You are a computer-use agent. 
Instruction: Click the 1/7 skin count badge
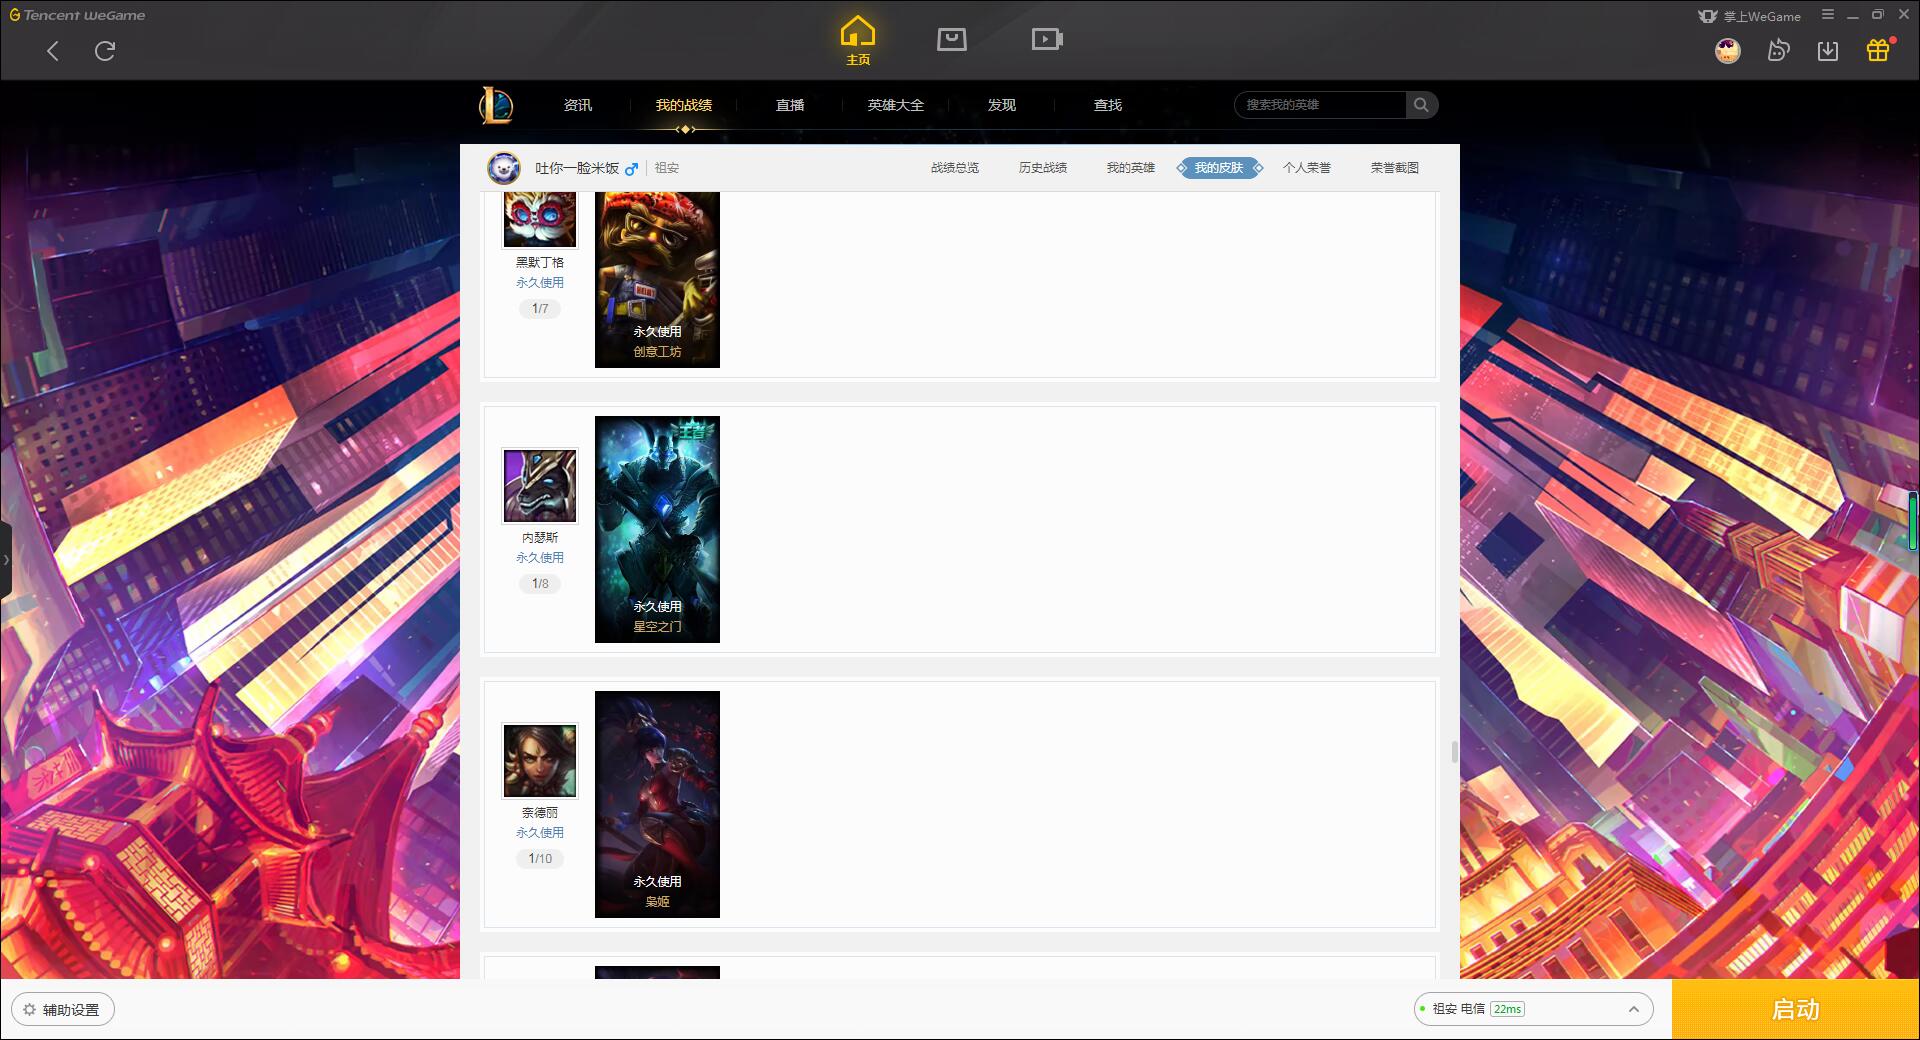540,309
